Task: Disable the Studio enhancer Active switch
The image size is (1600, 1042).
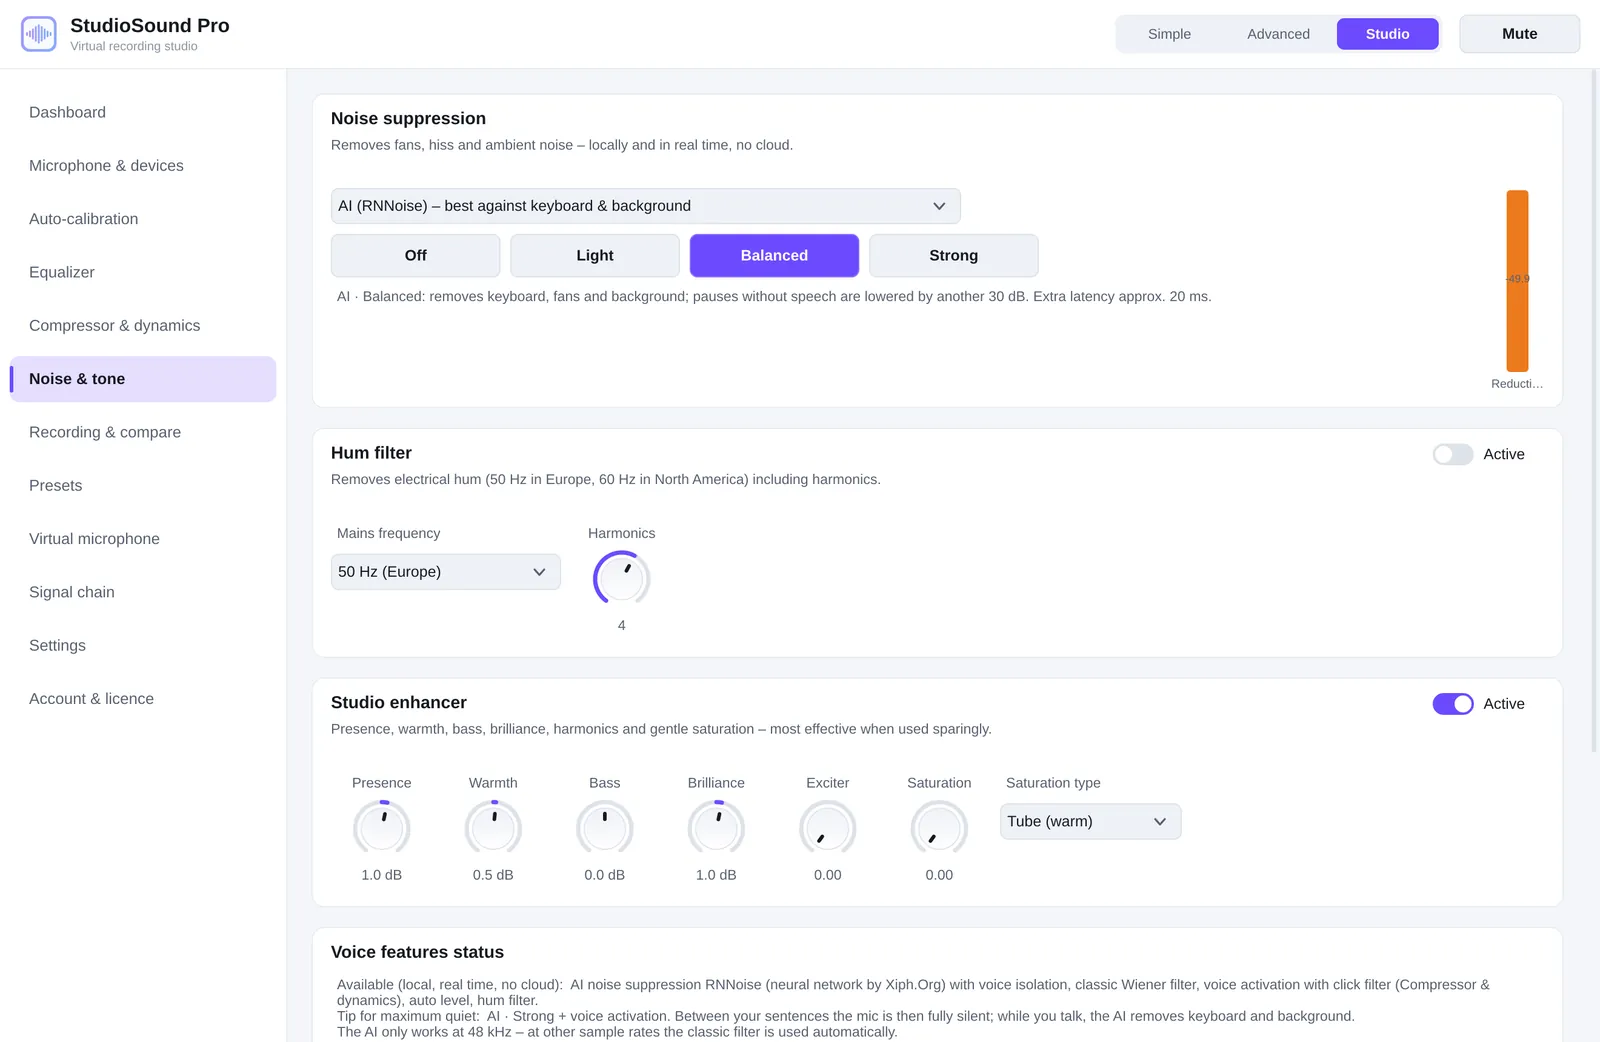Action: point(1453,704)
